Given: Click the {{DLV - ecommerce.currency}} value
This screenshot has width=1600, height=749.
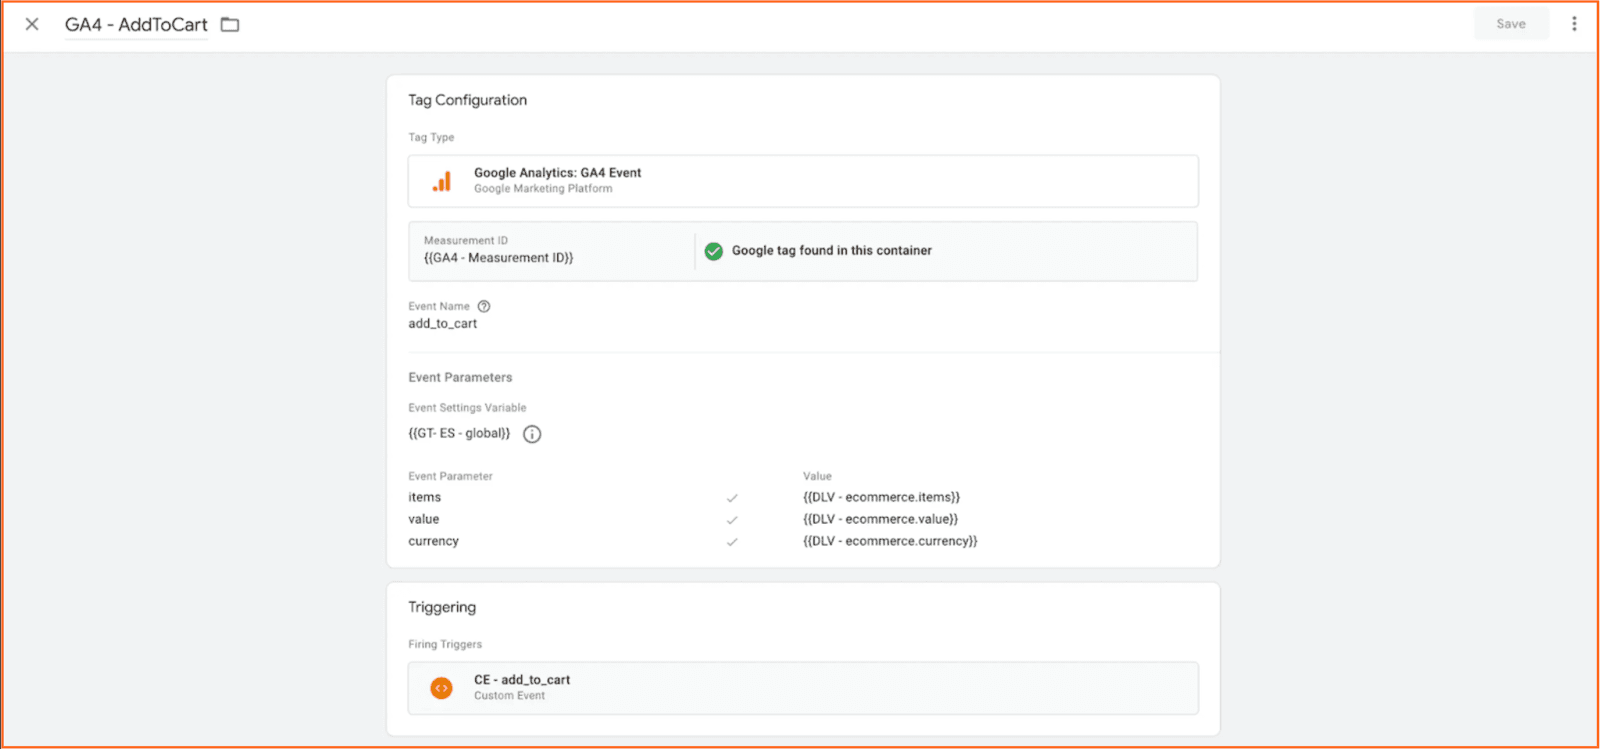Looking at the screenshot, I should [890, 541].
